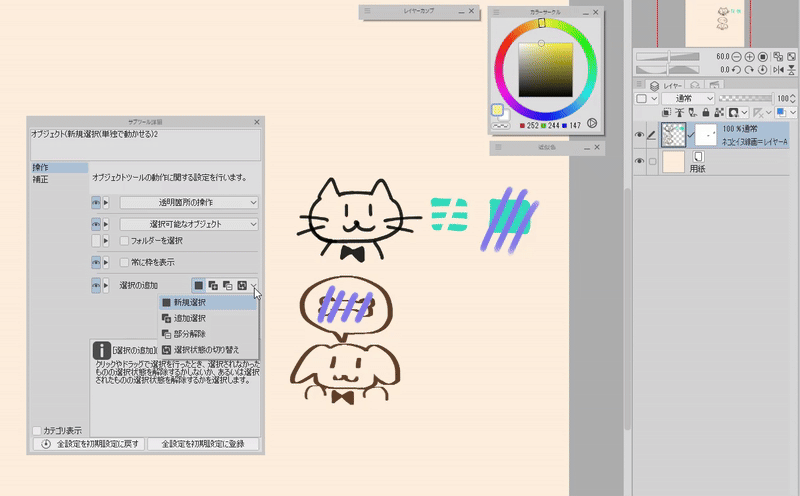This screenshot has width=800, height=496.
Task: Flip canvas horizontally icon in Navigator
Action: (778, 70)
